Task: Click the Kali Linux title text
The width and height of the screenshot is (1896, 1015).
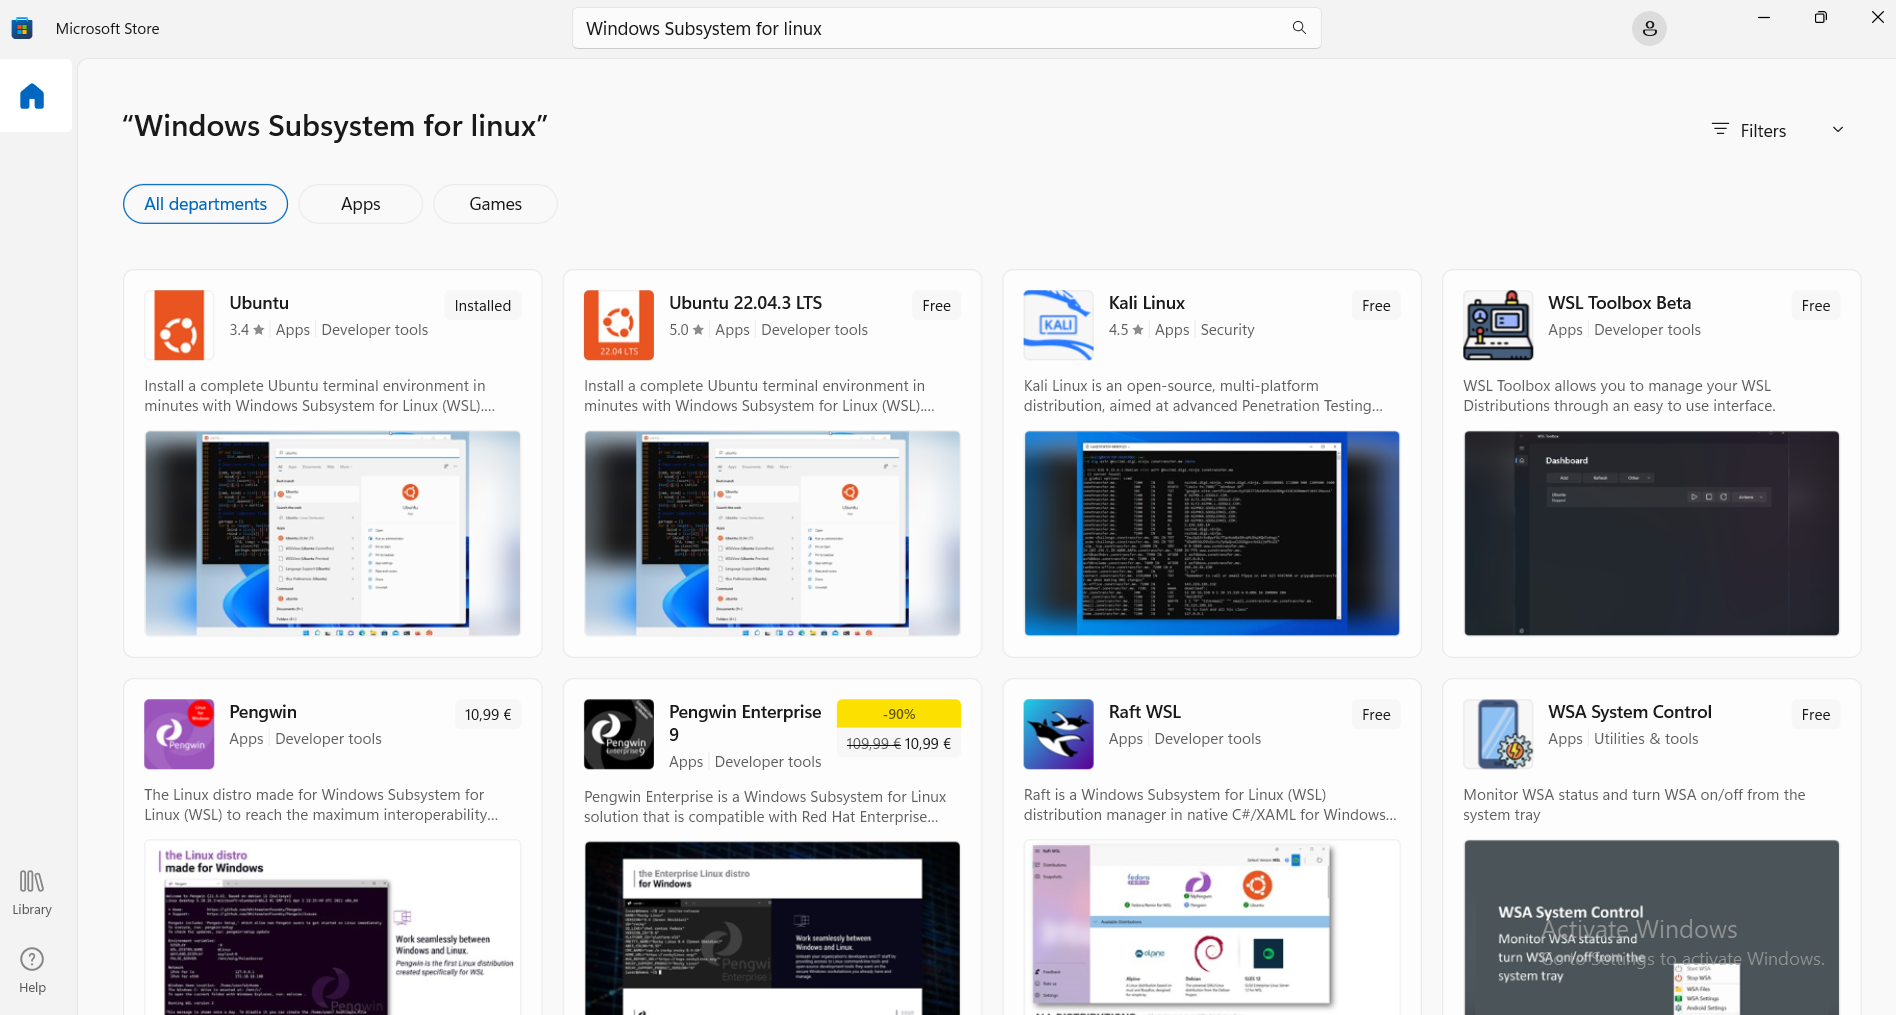Action: tap(1146, 303)
